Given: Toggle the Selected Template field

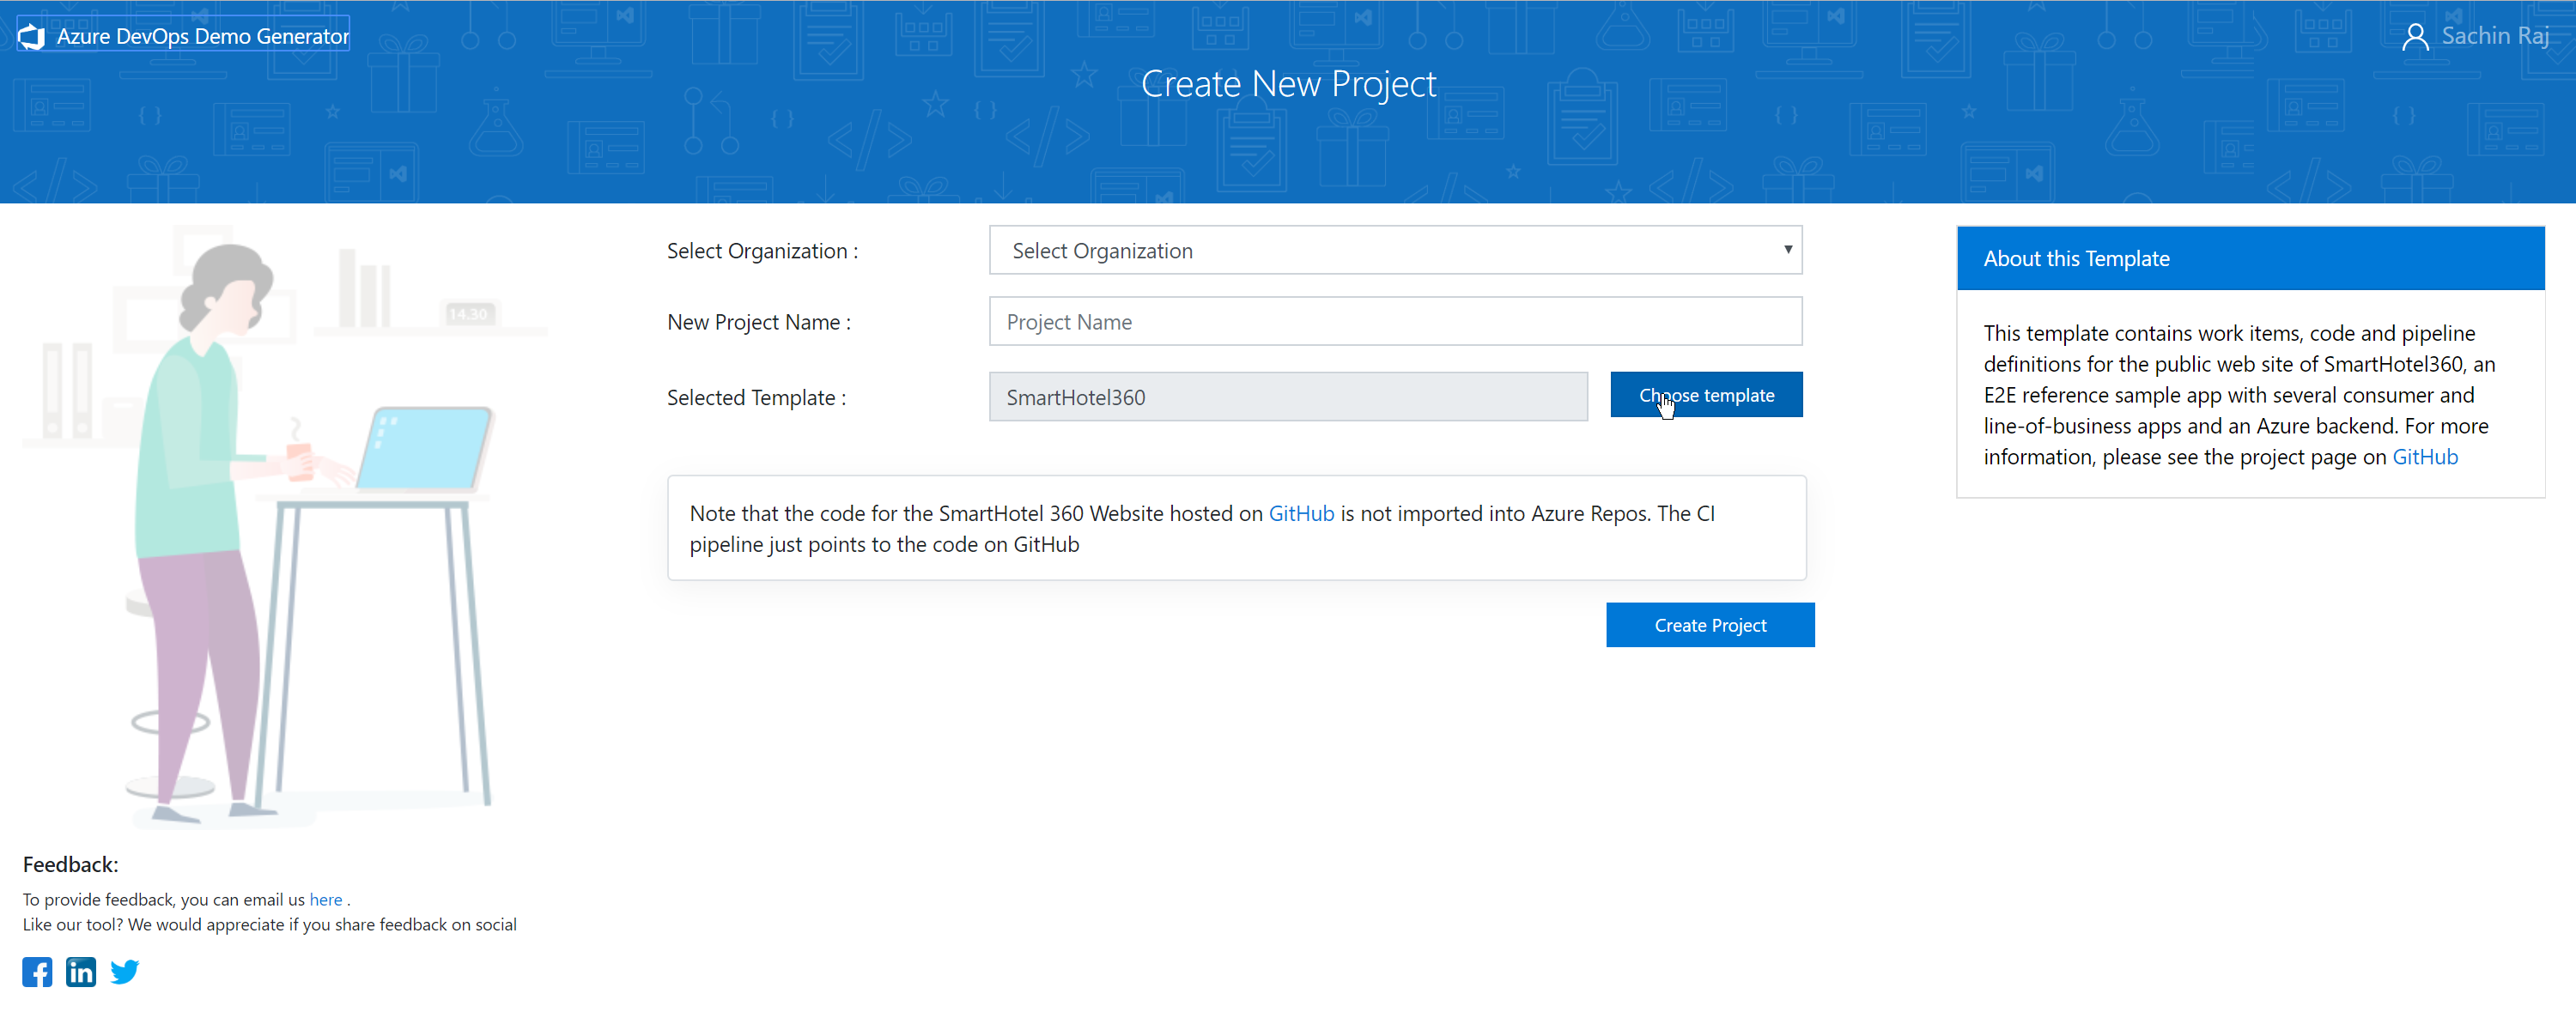Looking at the screenshot, I should pos(1288,396).
